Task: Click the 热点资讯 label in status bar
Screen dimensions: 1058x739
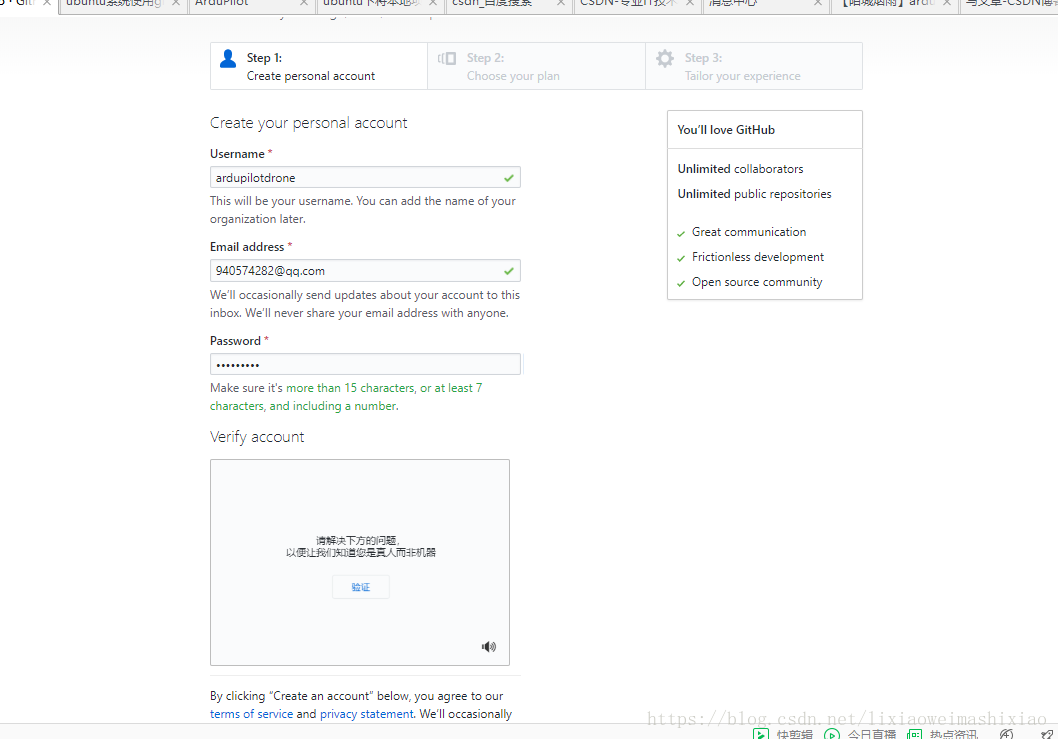Action: click(x=953, y=734)
